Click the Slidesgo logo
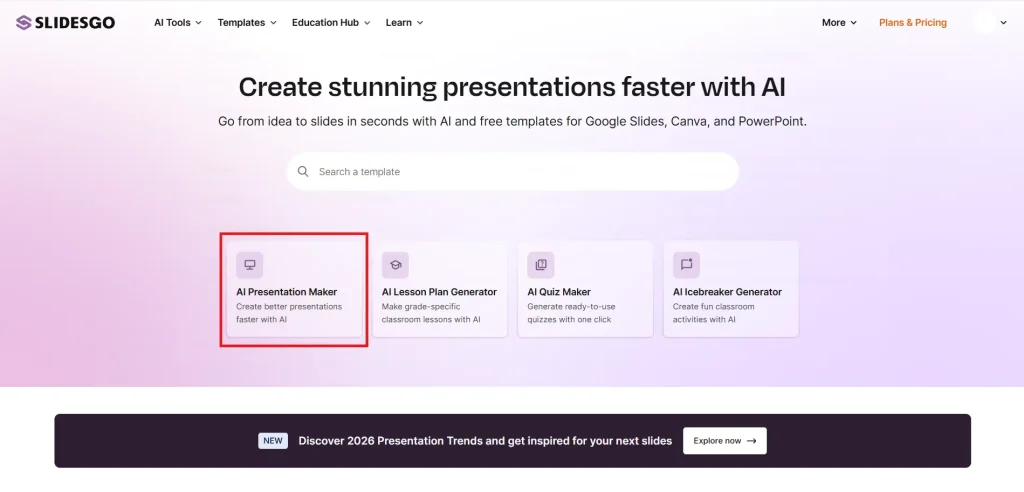Screen dimensions: 1024x492 (65, 23)
